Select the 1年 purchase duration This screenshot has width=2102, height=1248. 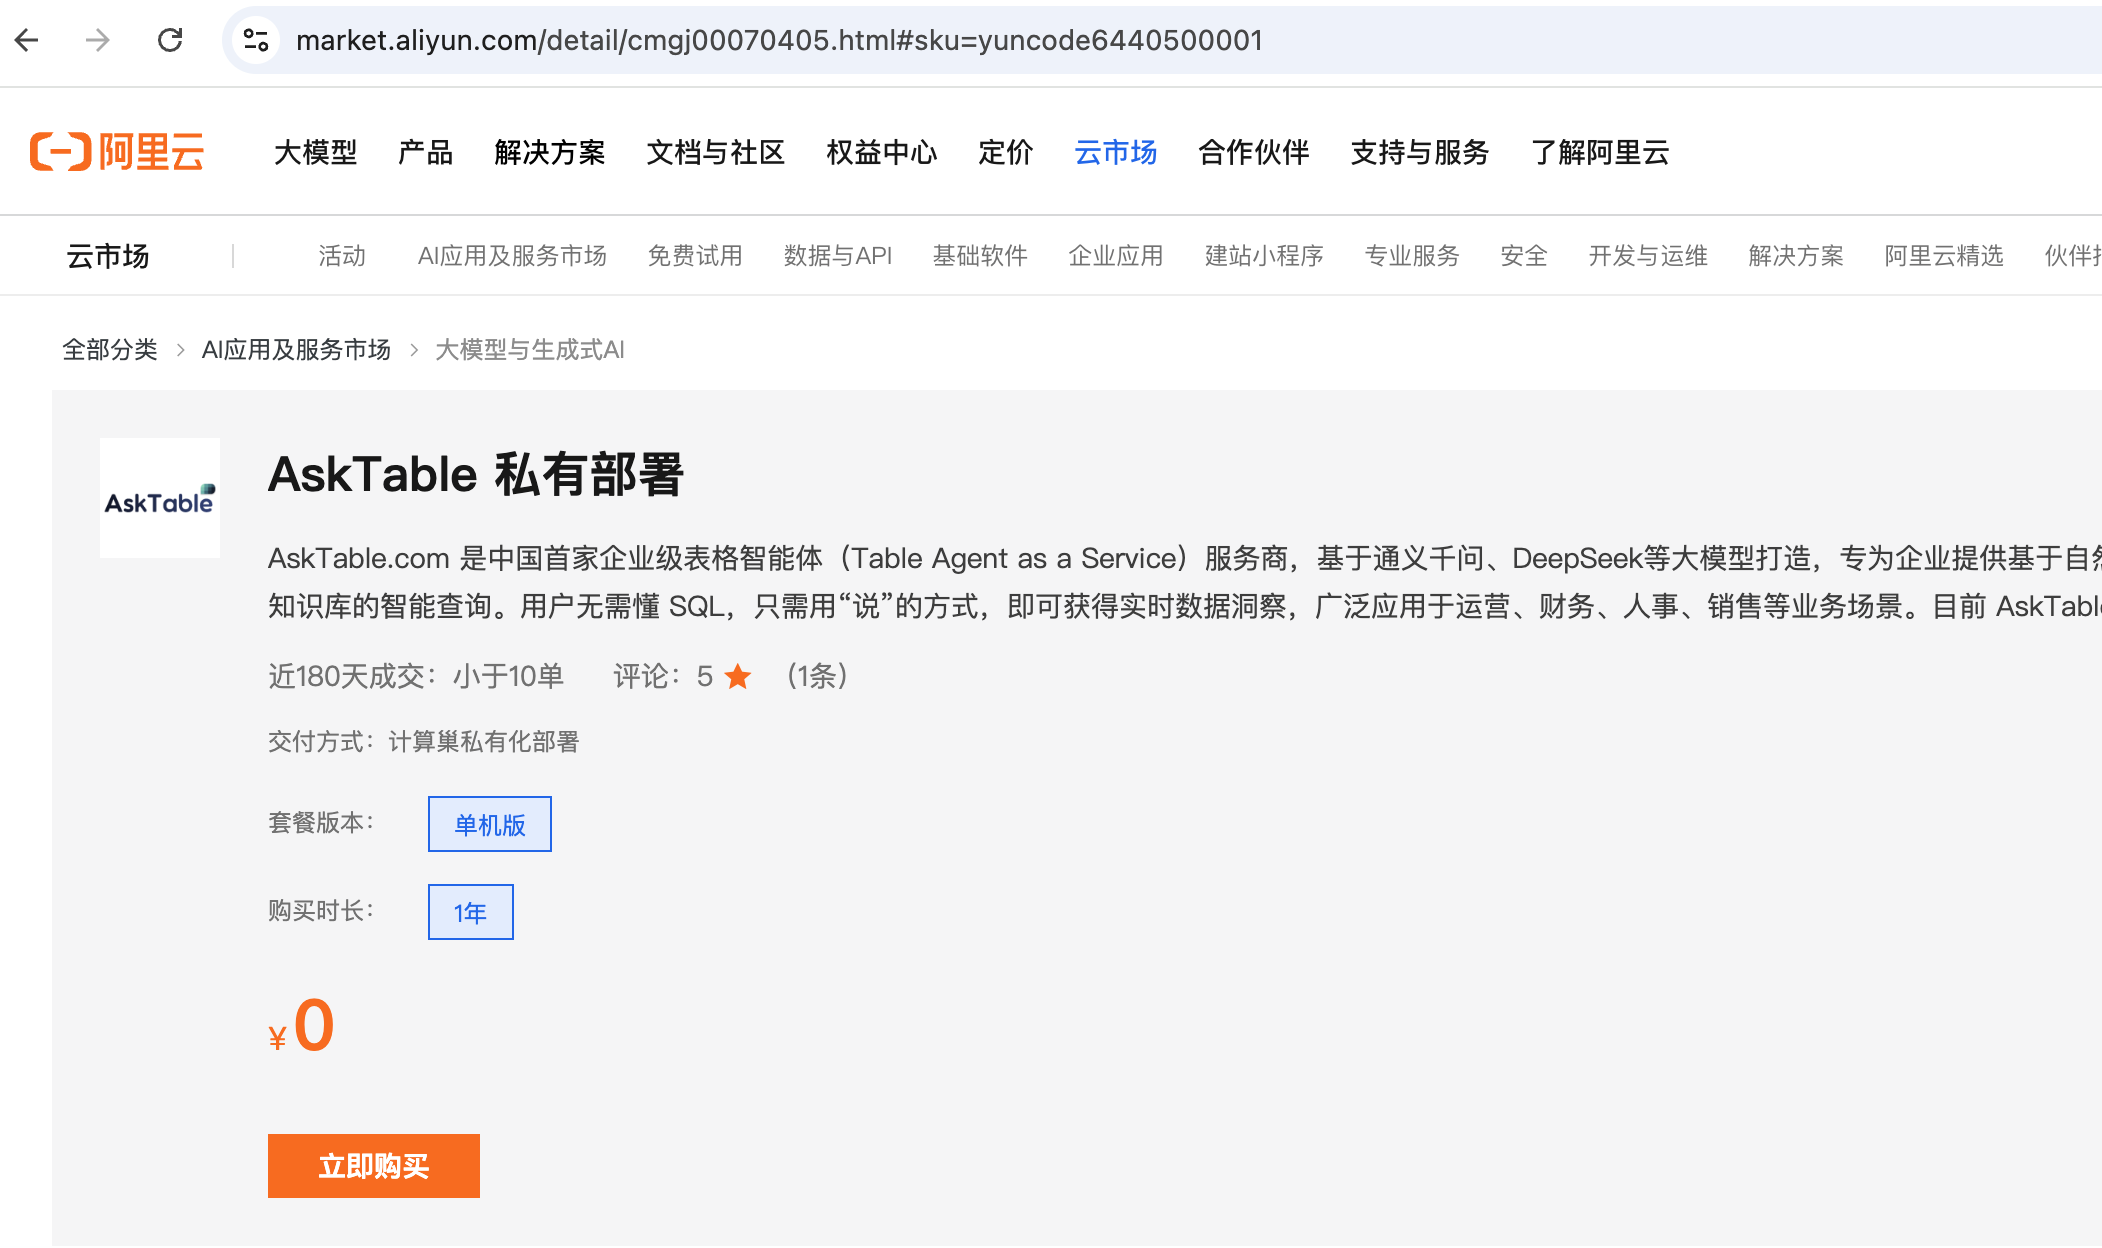pyautogui.click(x=470, y=912)
